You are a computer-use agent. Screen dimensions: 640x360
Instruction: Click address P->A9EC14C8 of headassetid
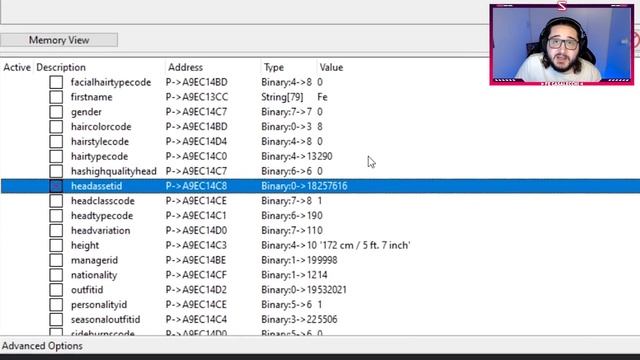pyautogui.click(x=196, y=186)
